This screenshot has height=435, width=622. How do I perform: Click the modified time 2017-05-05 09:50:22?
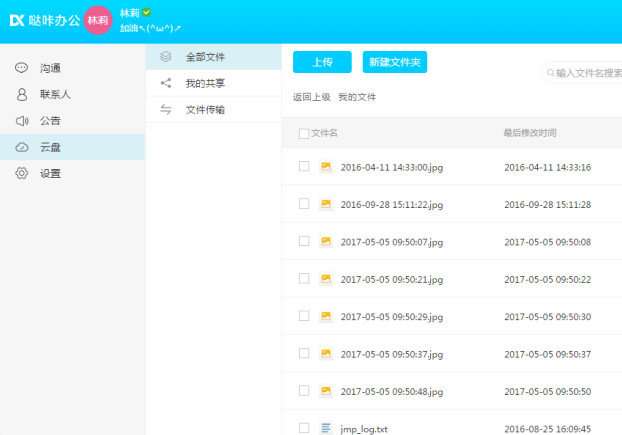point(547,279)
